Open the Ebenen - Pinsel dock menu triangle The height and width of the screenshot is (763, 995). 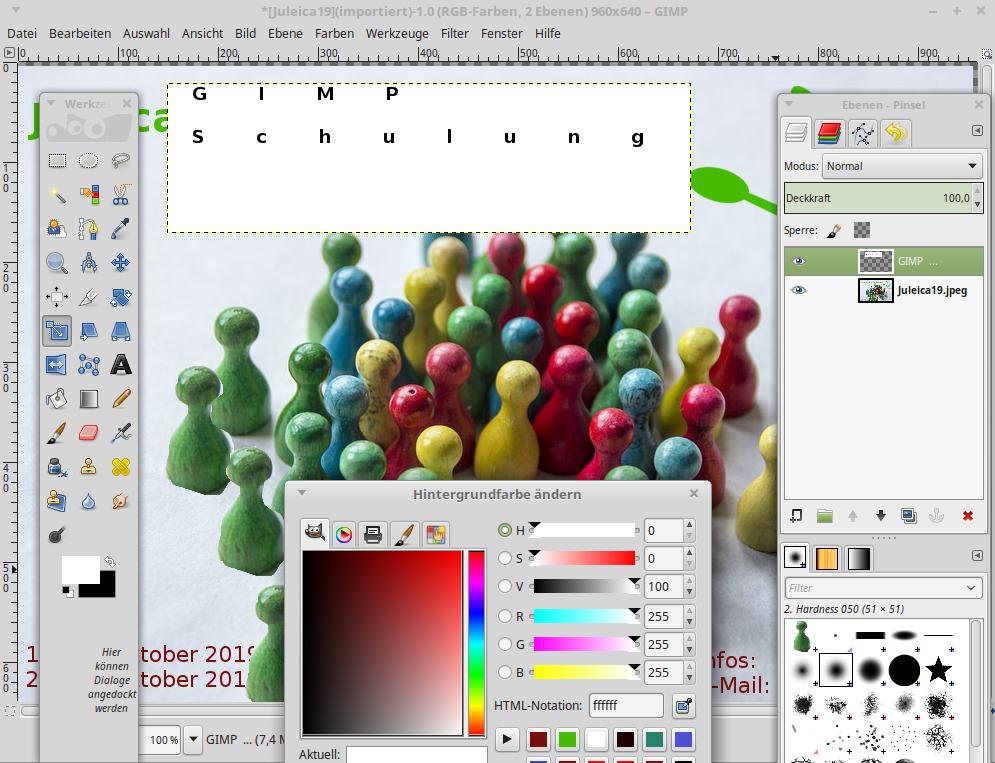click(789, 104)
